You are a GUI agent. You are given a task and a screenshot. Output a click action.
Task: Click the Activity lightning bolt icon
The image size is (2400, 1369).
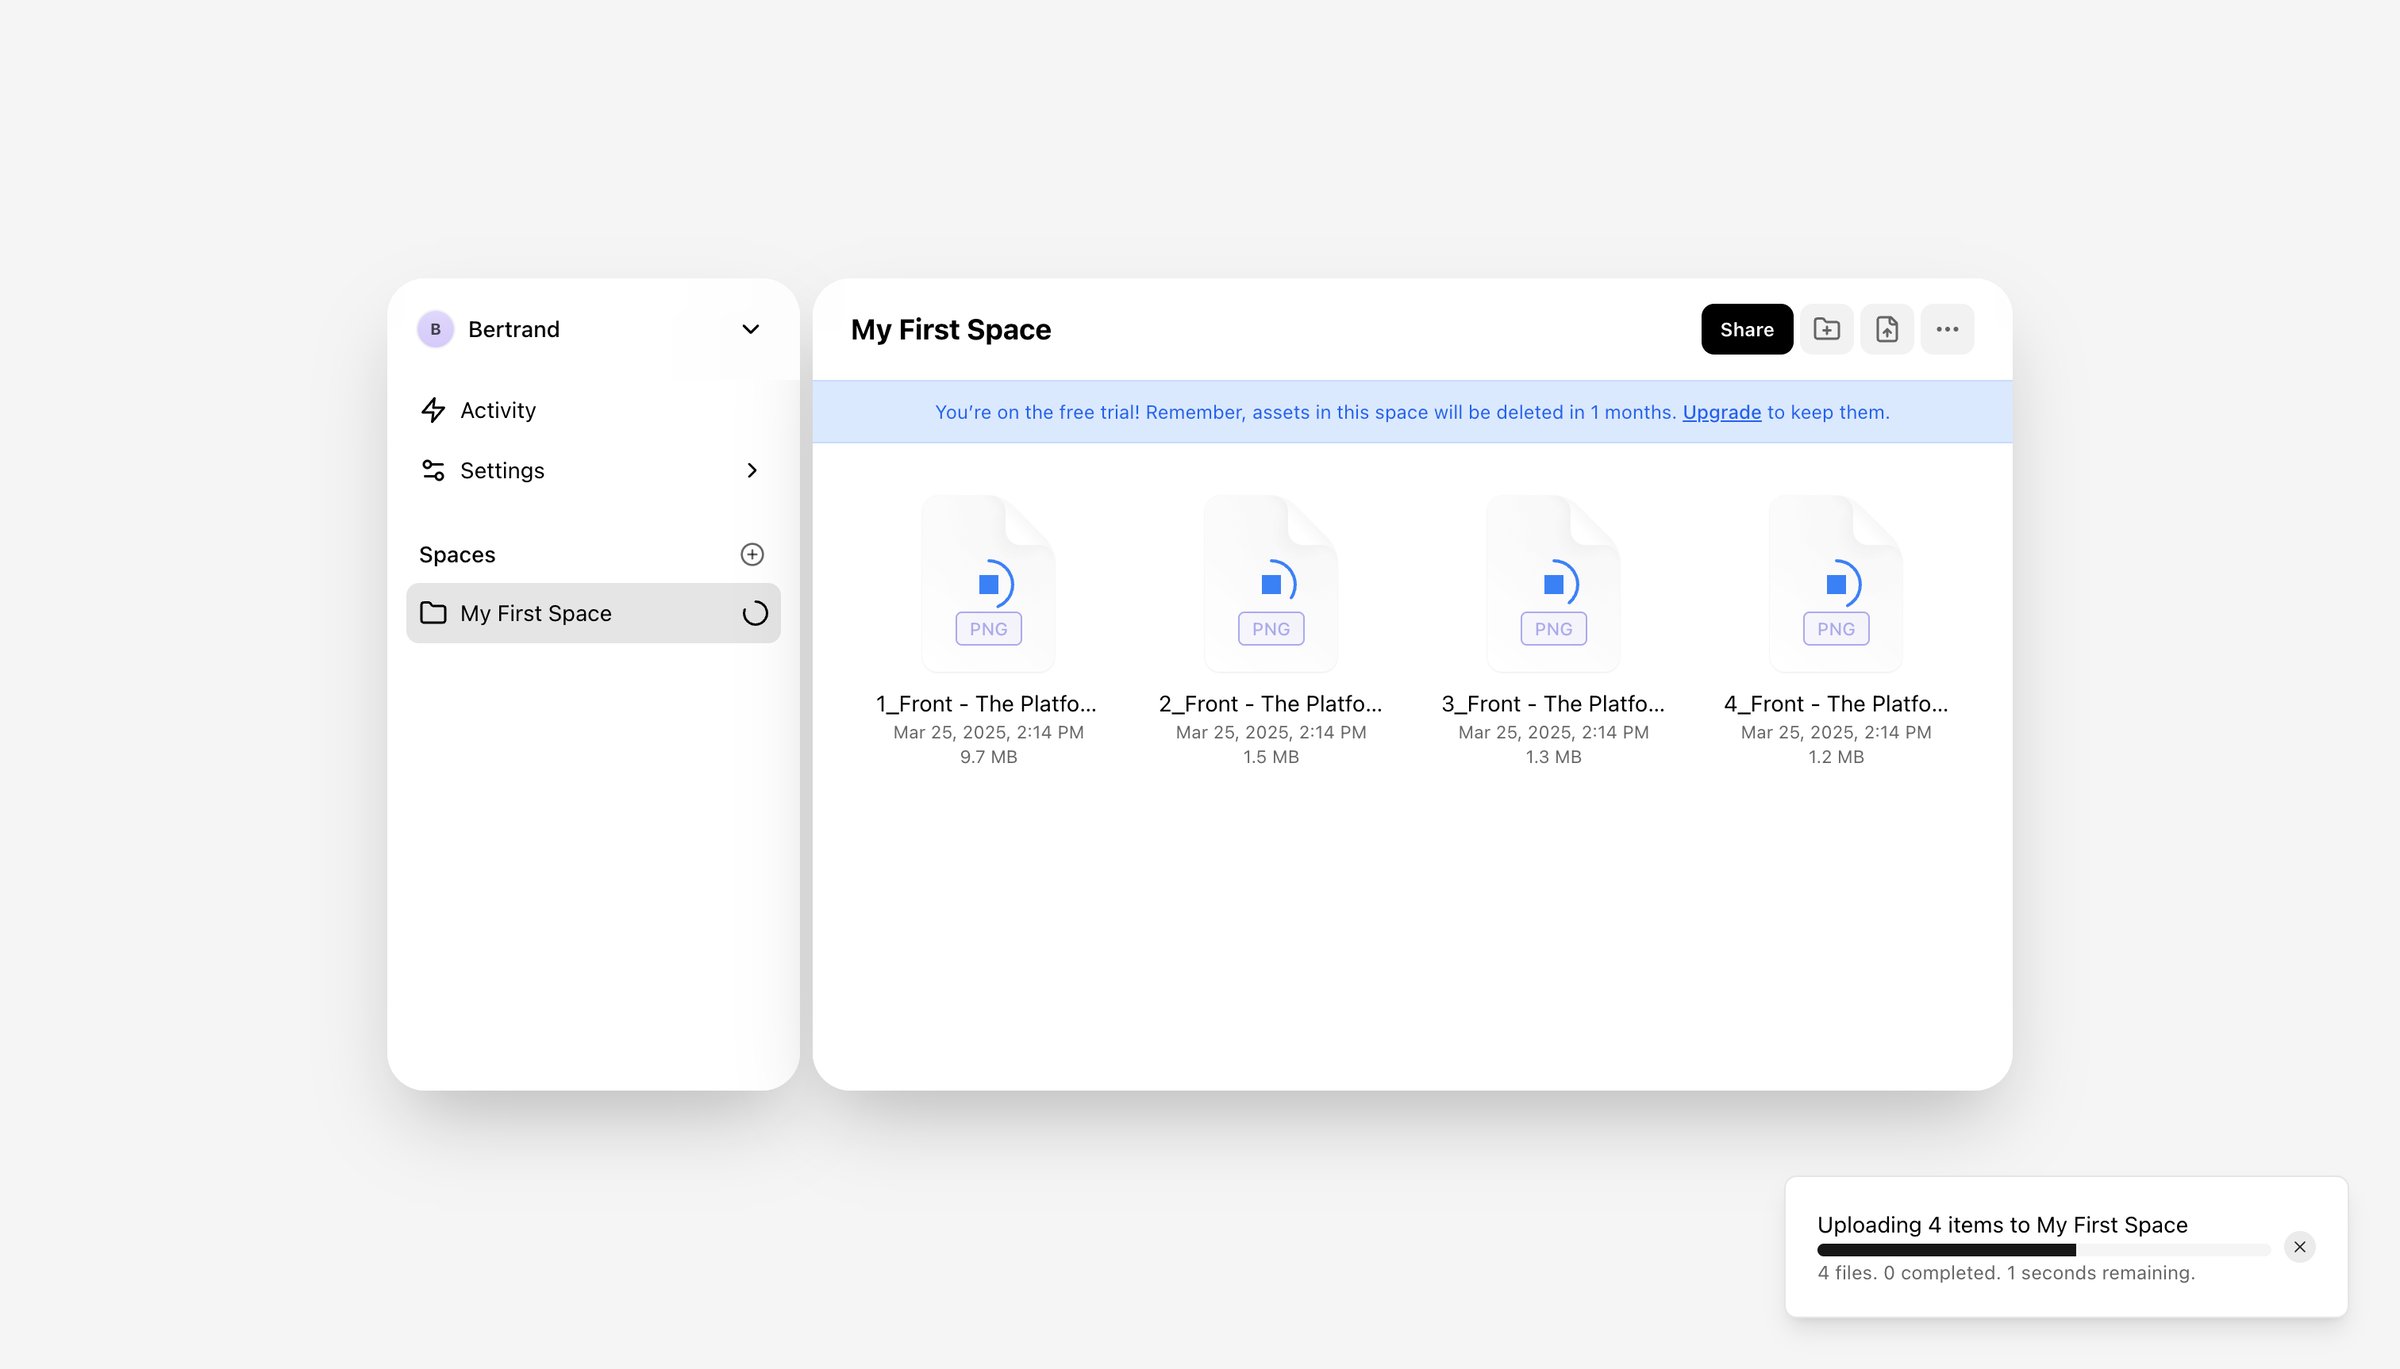pyautogui.click(x=433, y=410)
